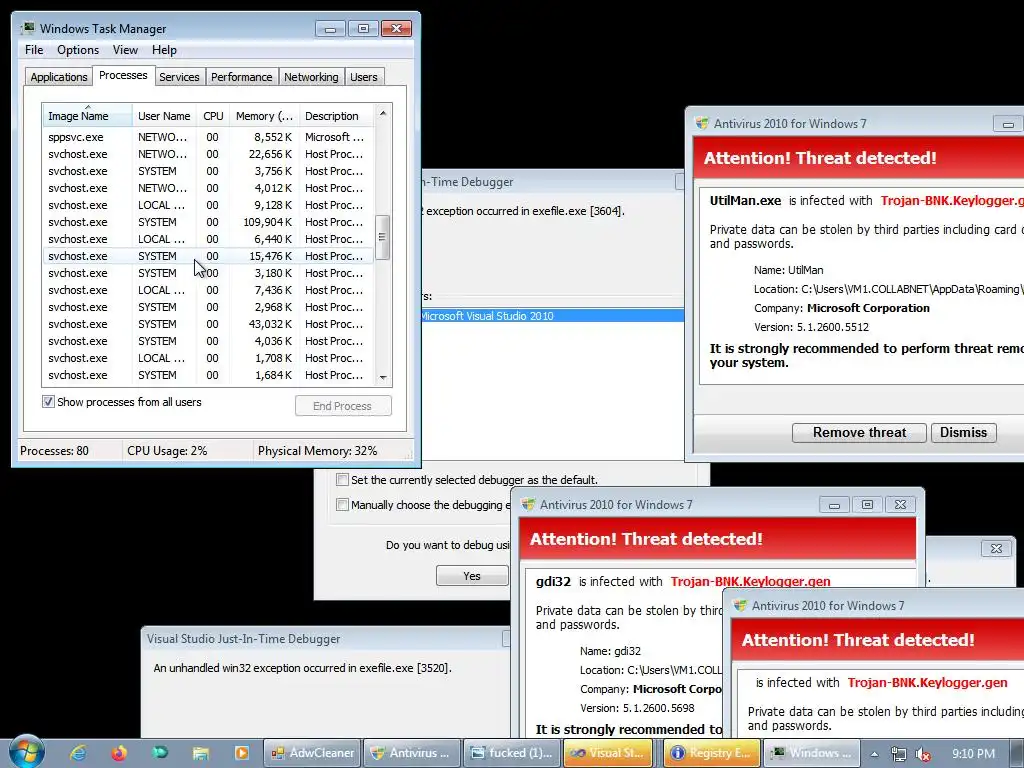Select the sppsvc.exe process row

click(x=208, y=137)
